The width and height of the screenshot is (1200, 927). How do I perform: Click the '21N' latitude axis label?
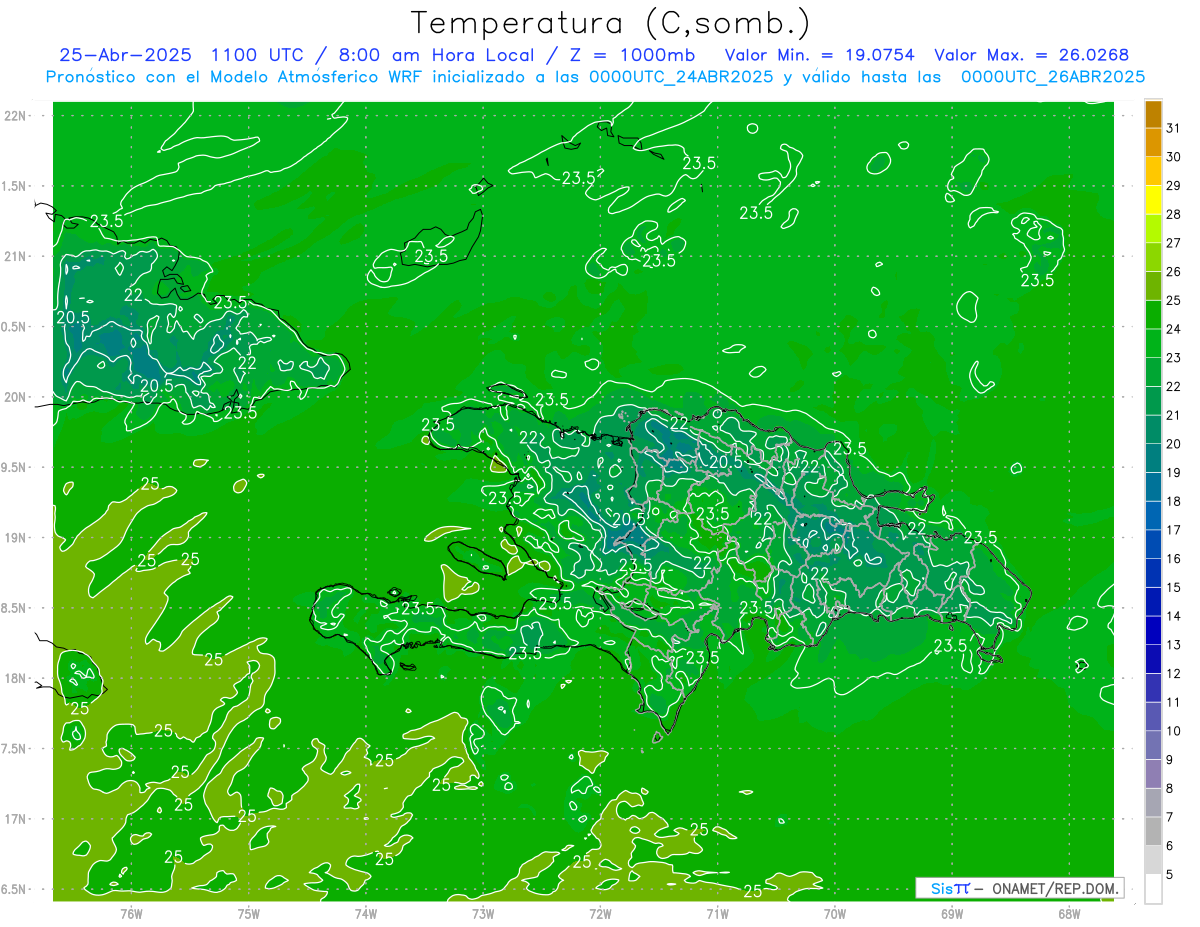(15, 256)
